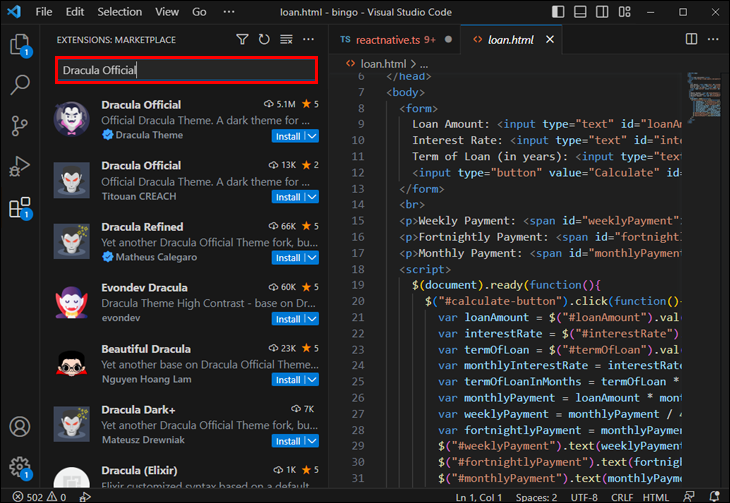Click publisher name Matheus Calegaro
This screenshot has width=730, height=503.
click(156, 257)
